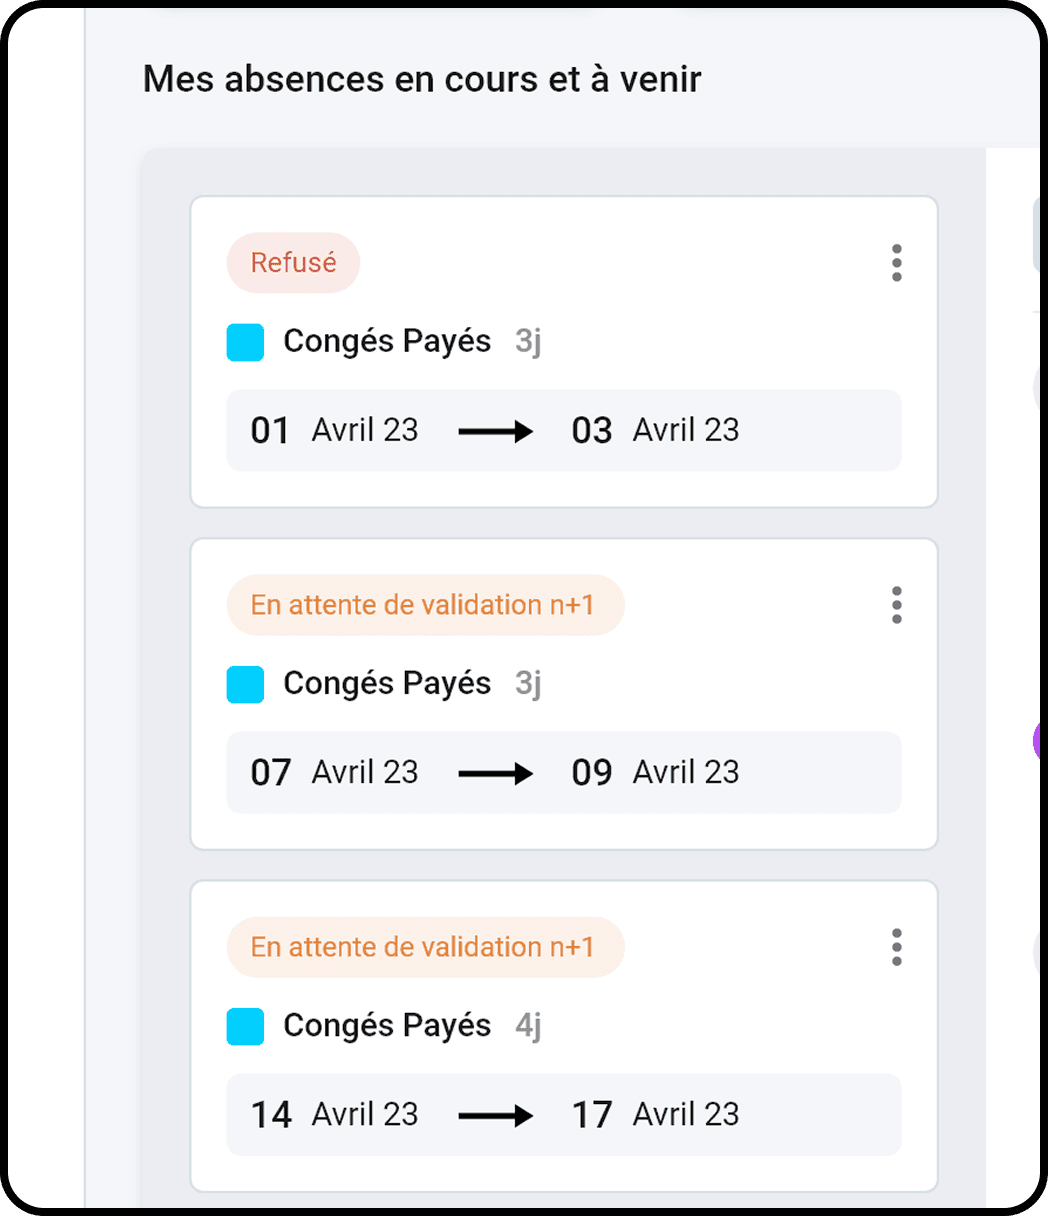The height and width of the screenshot is (1216, 1048).
Task: Select the start date 07 Avril 23
Action: point(334,773)
